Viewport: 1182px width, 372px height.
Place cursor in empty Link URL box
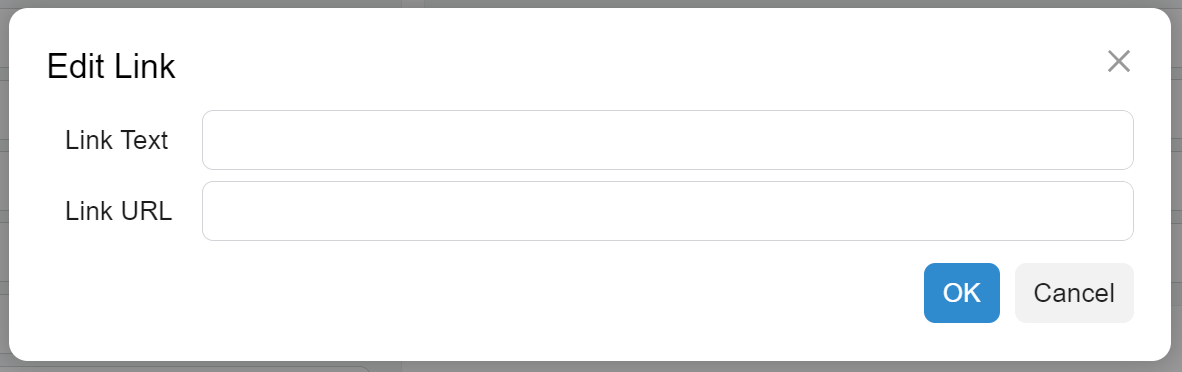coord(668,211)
